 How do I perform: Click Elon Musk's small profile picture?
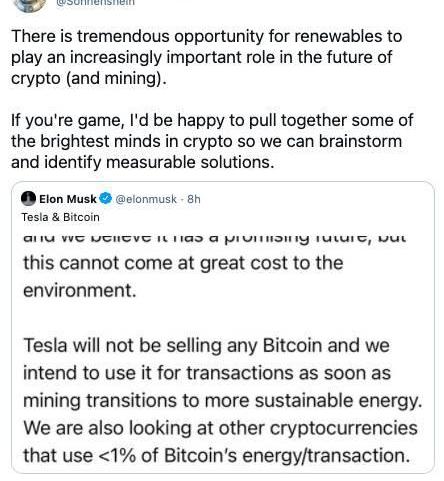(28, 199)
